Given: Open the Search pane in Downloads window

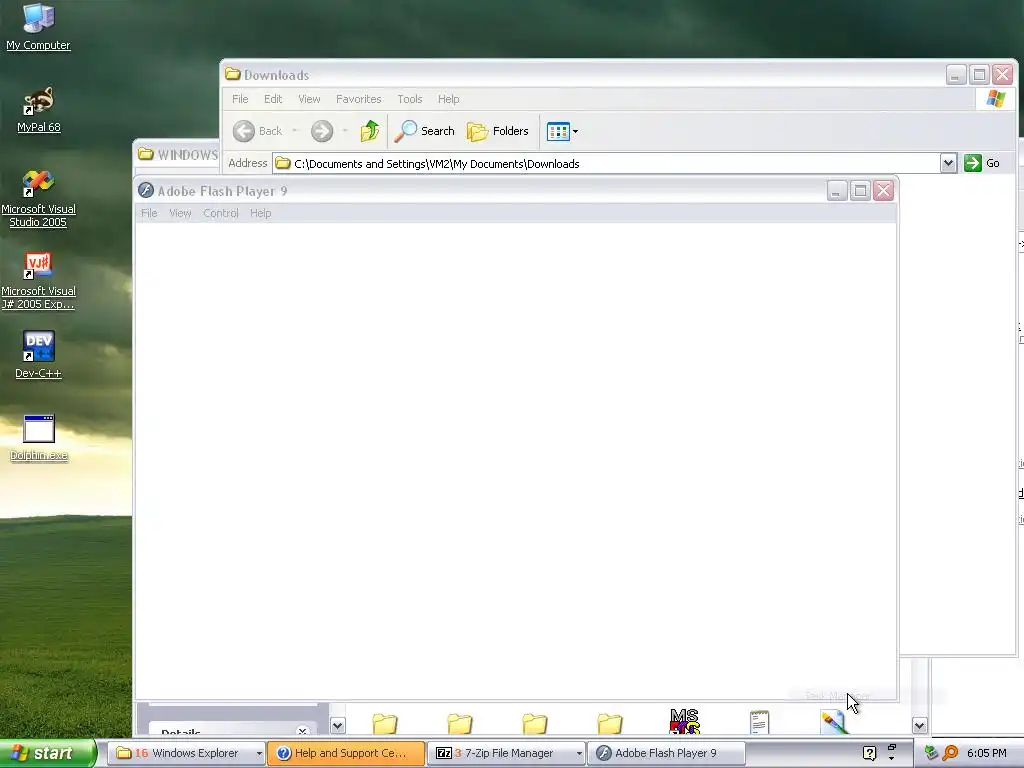Looking at the screenshot, I should click(424, 131).
